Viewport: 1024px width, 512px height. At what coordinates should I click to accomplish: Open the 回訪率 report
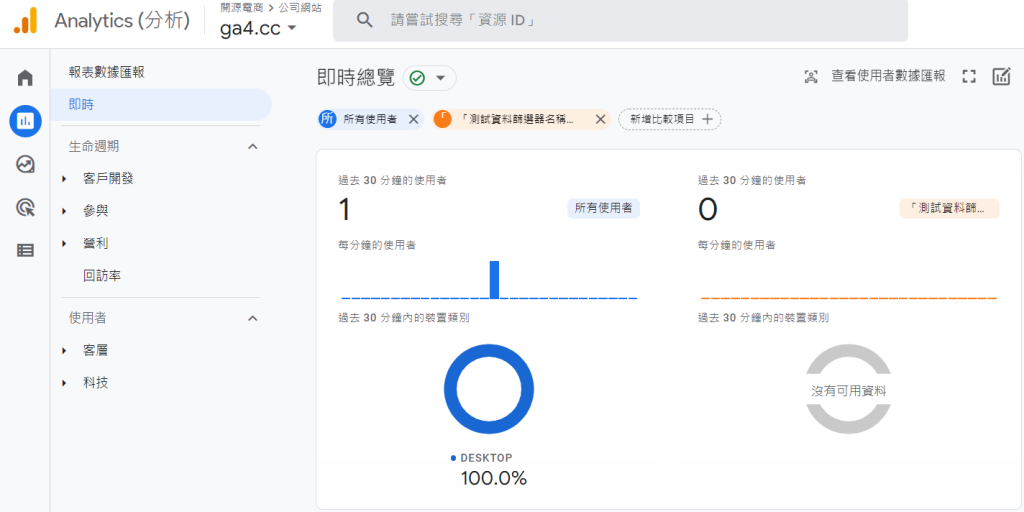click(x=102, y=276)
